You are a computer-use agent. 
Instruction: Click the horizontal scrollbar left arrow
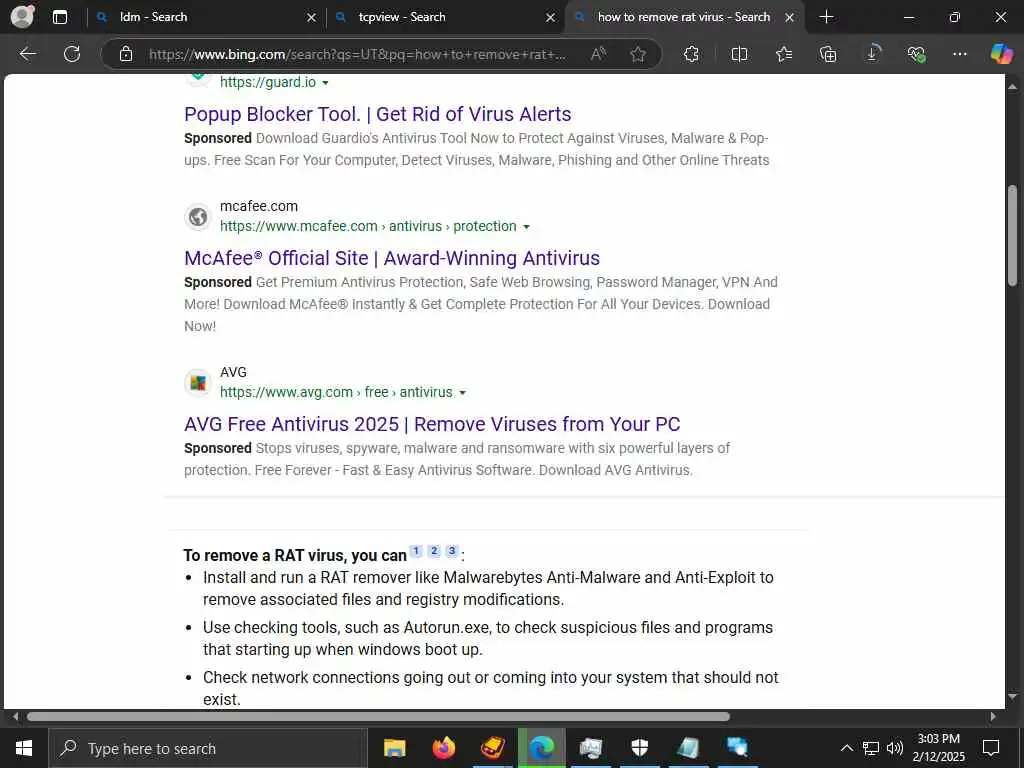pyautogui.click(x=16, y=716)
